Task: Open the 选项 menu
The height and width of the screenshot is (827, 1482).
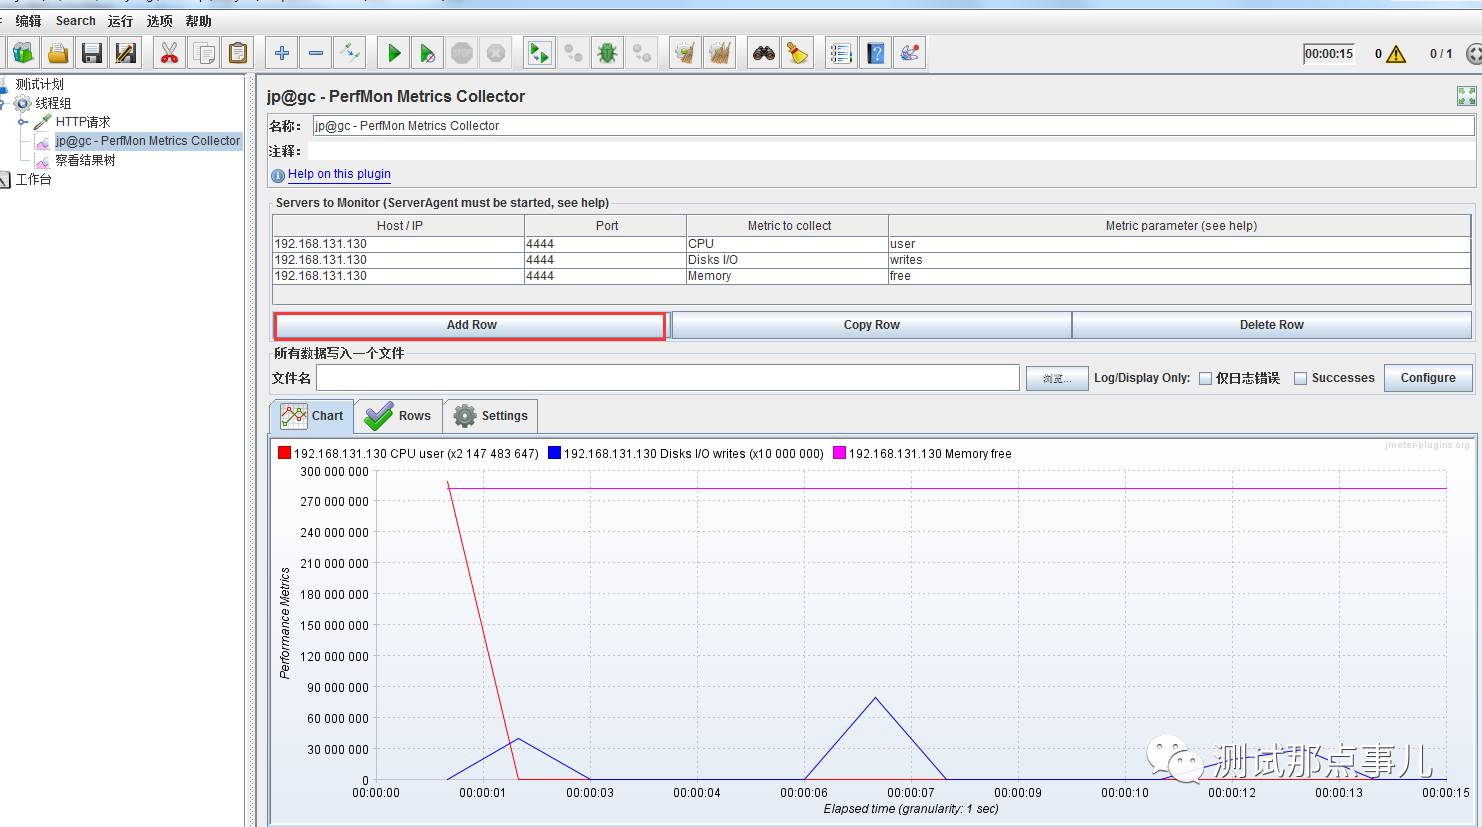Action: tap(159, 21)
